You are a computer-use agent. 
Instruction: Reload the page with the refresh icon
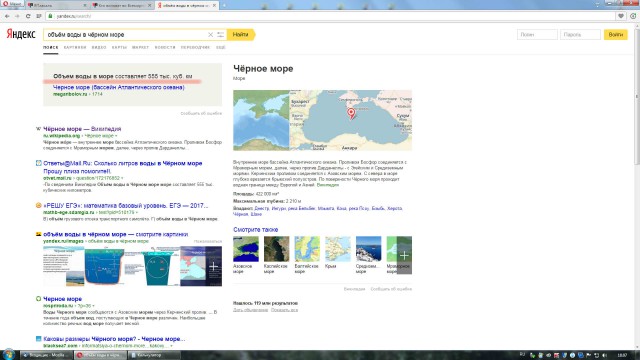point(28,16)
